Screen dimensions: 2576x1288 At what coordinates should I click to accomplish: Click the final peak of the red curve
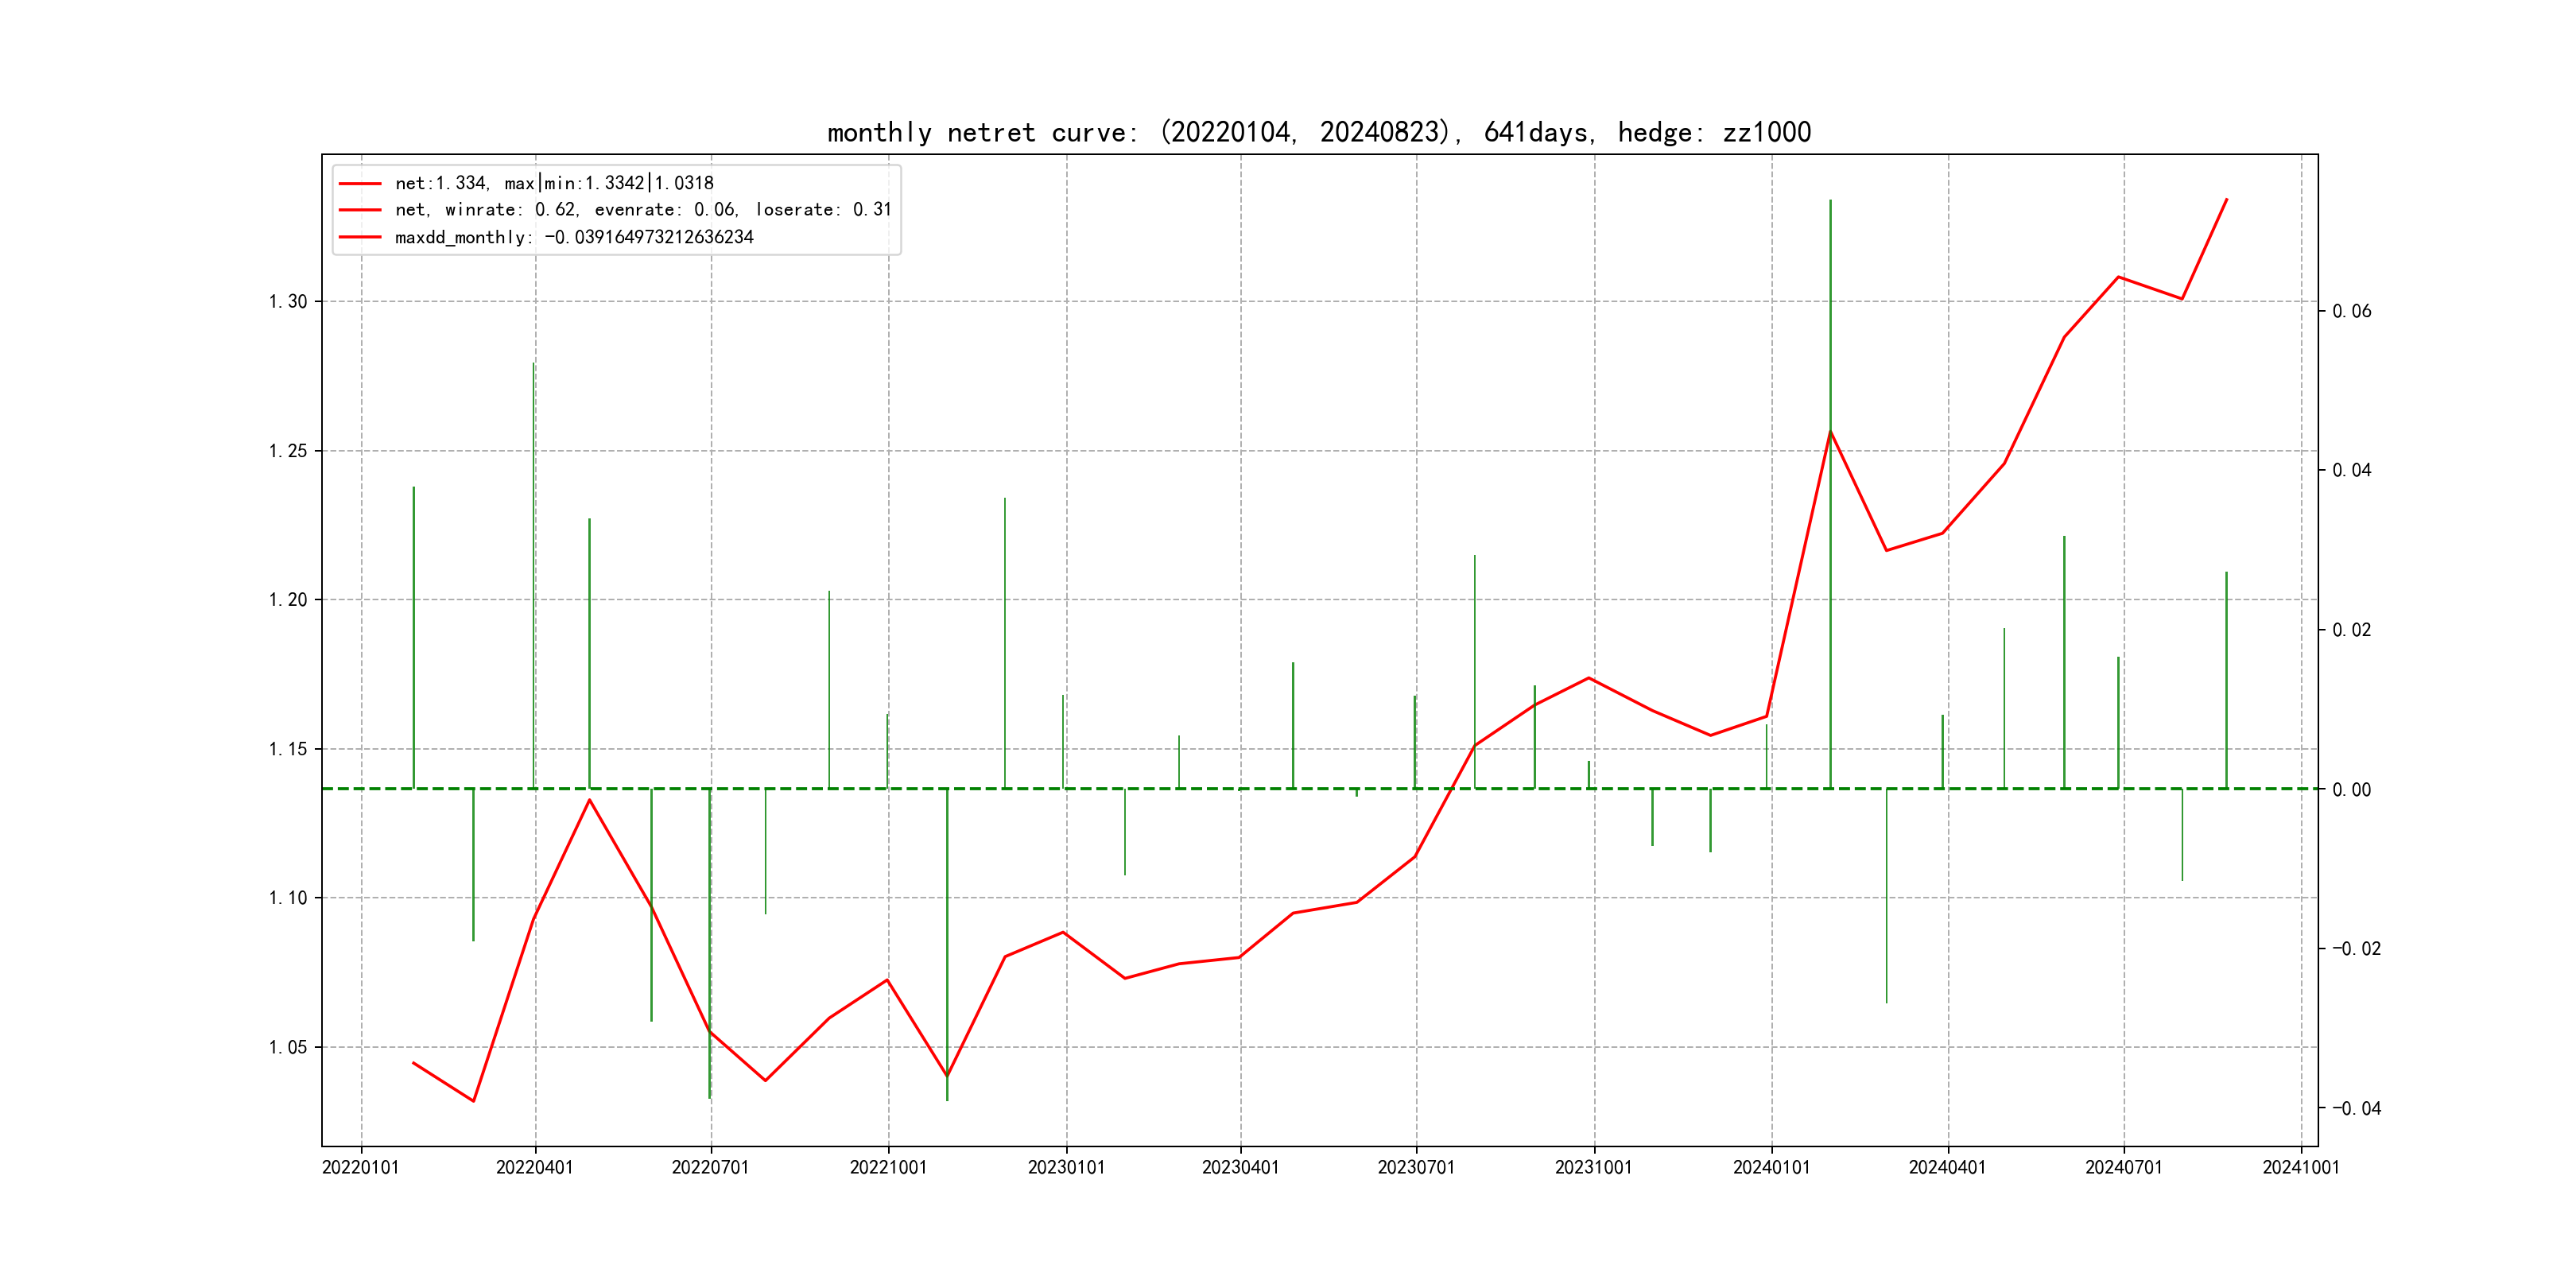tap(2226, 200)
